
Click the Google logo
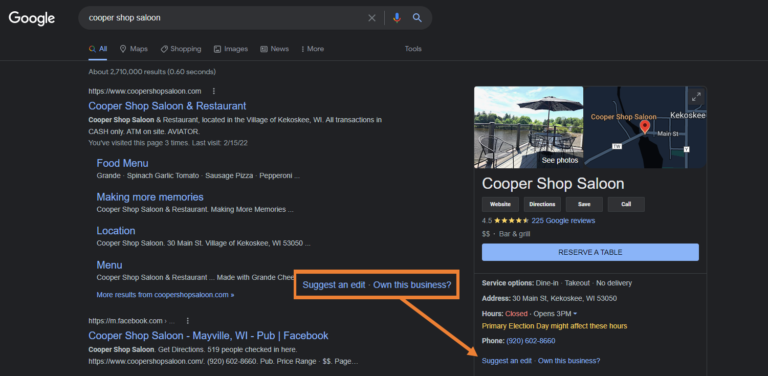coord(32,18)
